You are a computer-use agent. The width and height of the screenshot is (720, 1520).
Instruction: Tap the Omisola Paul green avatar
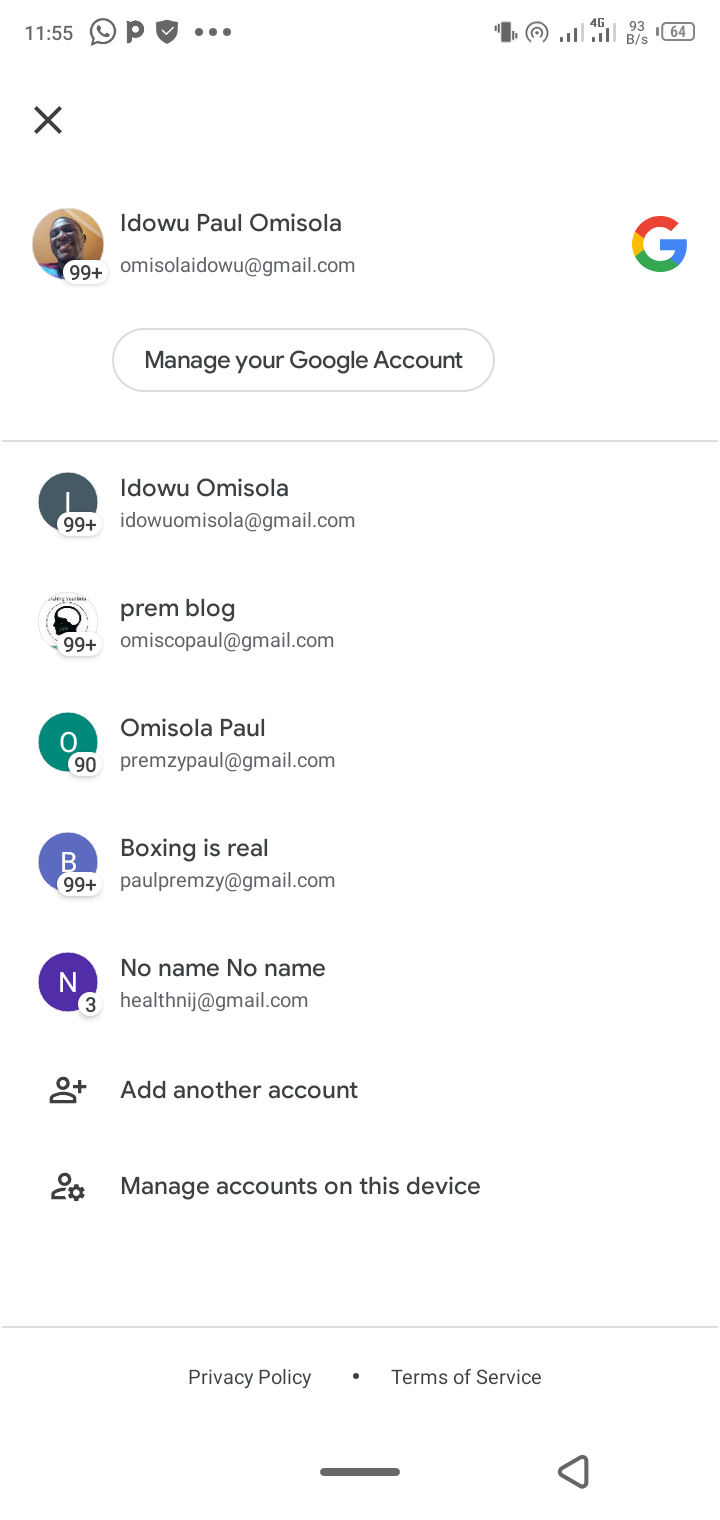[66, 740]
